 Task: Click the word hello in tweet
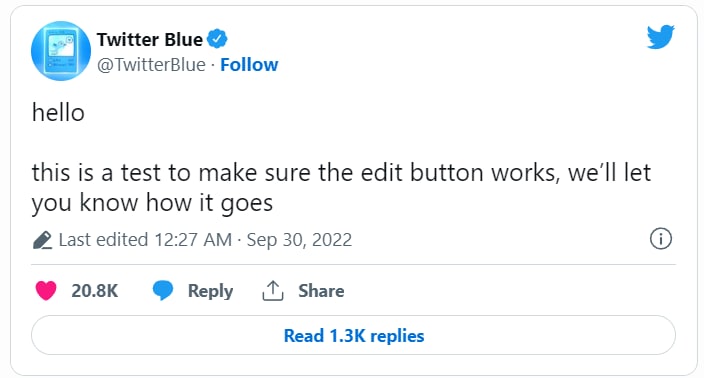(58, 112)
